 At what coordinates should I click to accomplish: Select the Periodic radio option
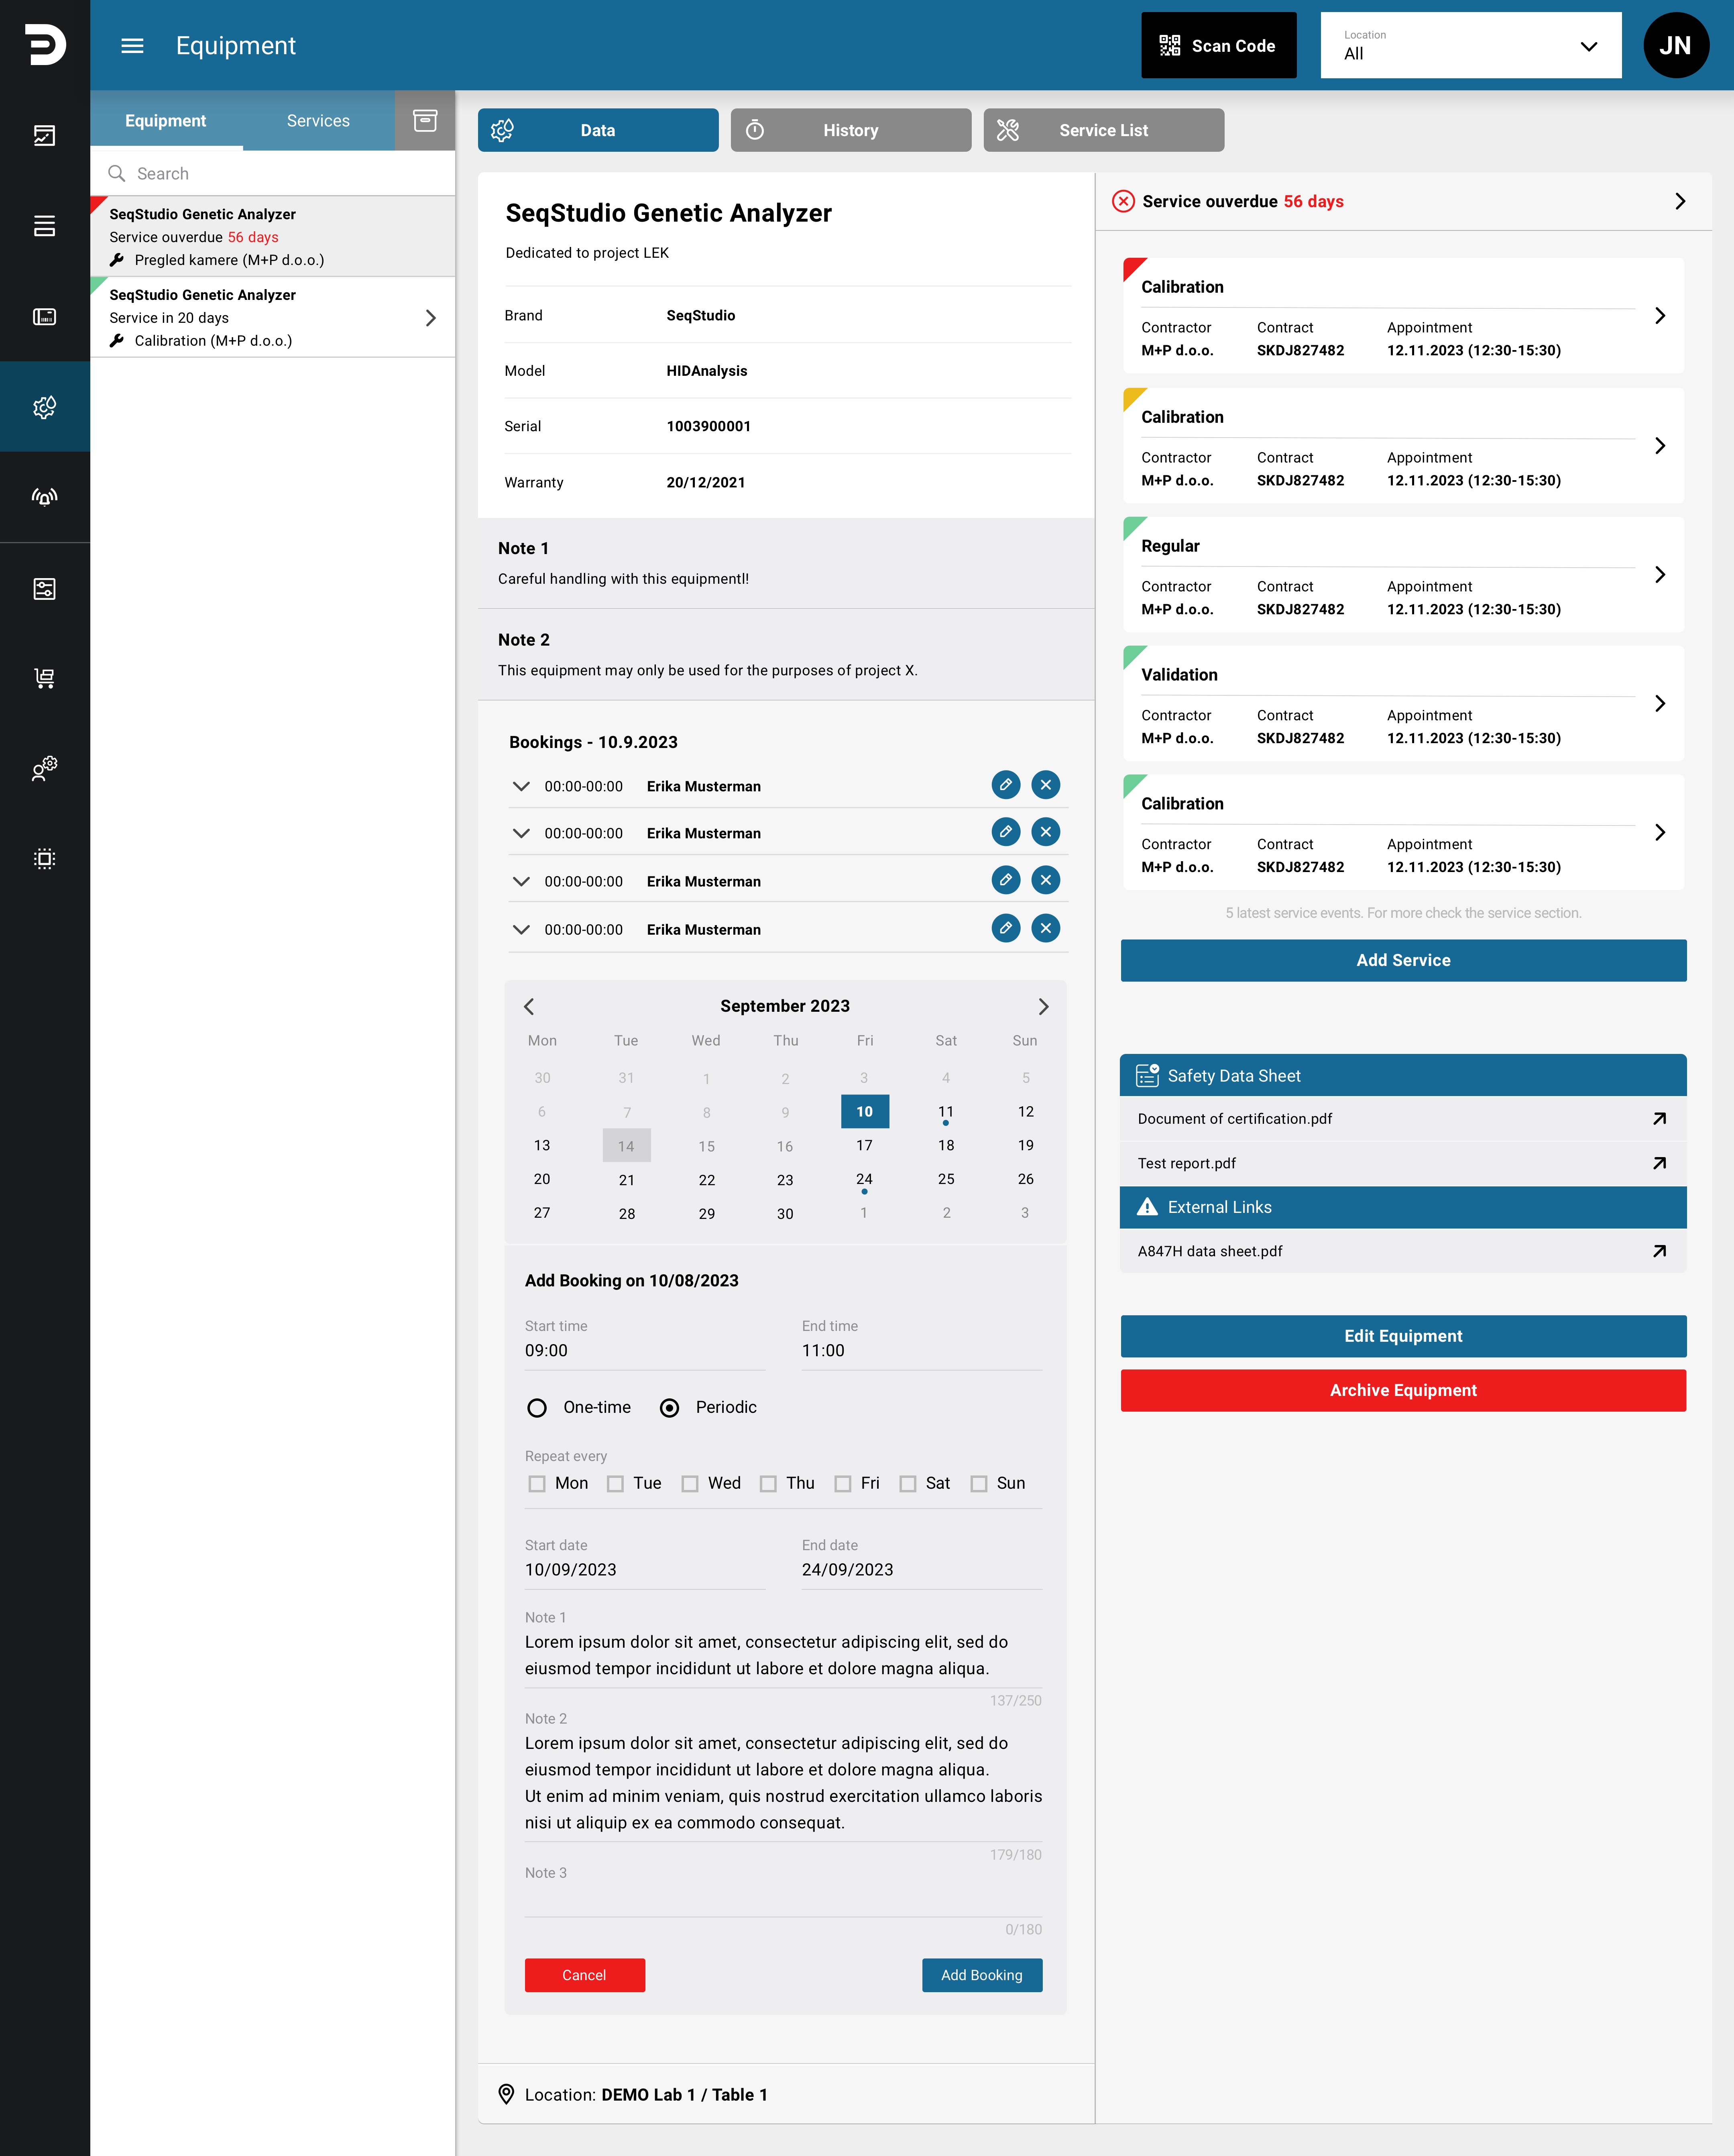click(x=670, y=1408)
